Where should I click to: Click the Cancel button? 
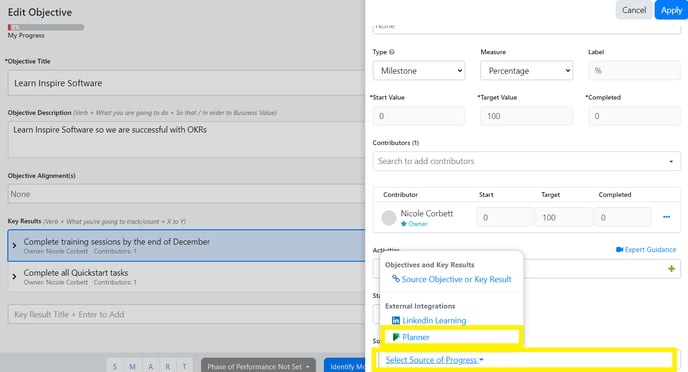click(634, 10)
